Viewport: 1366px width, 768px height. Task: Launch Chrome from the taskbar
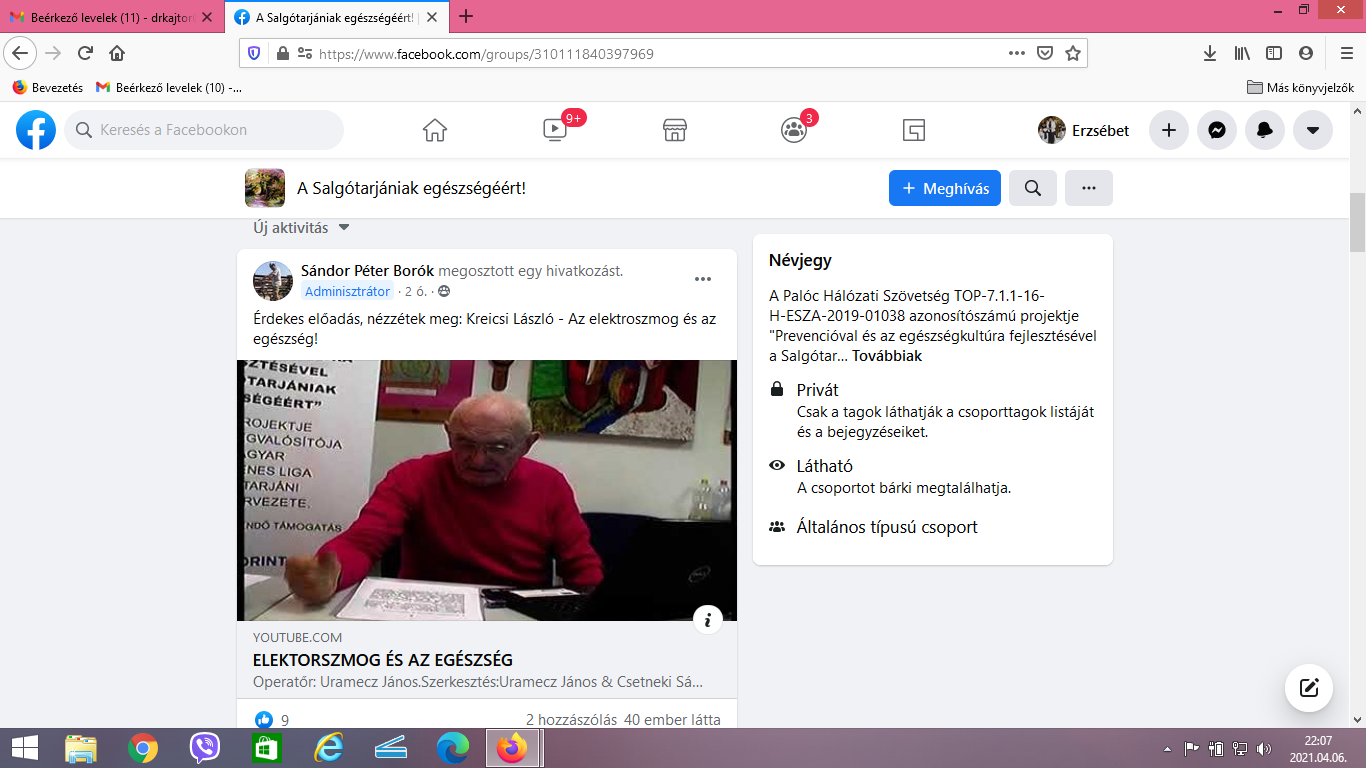[x=143, y=747]
